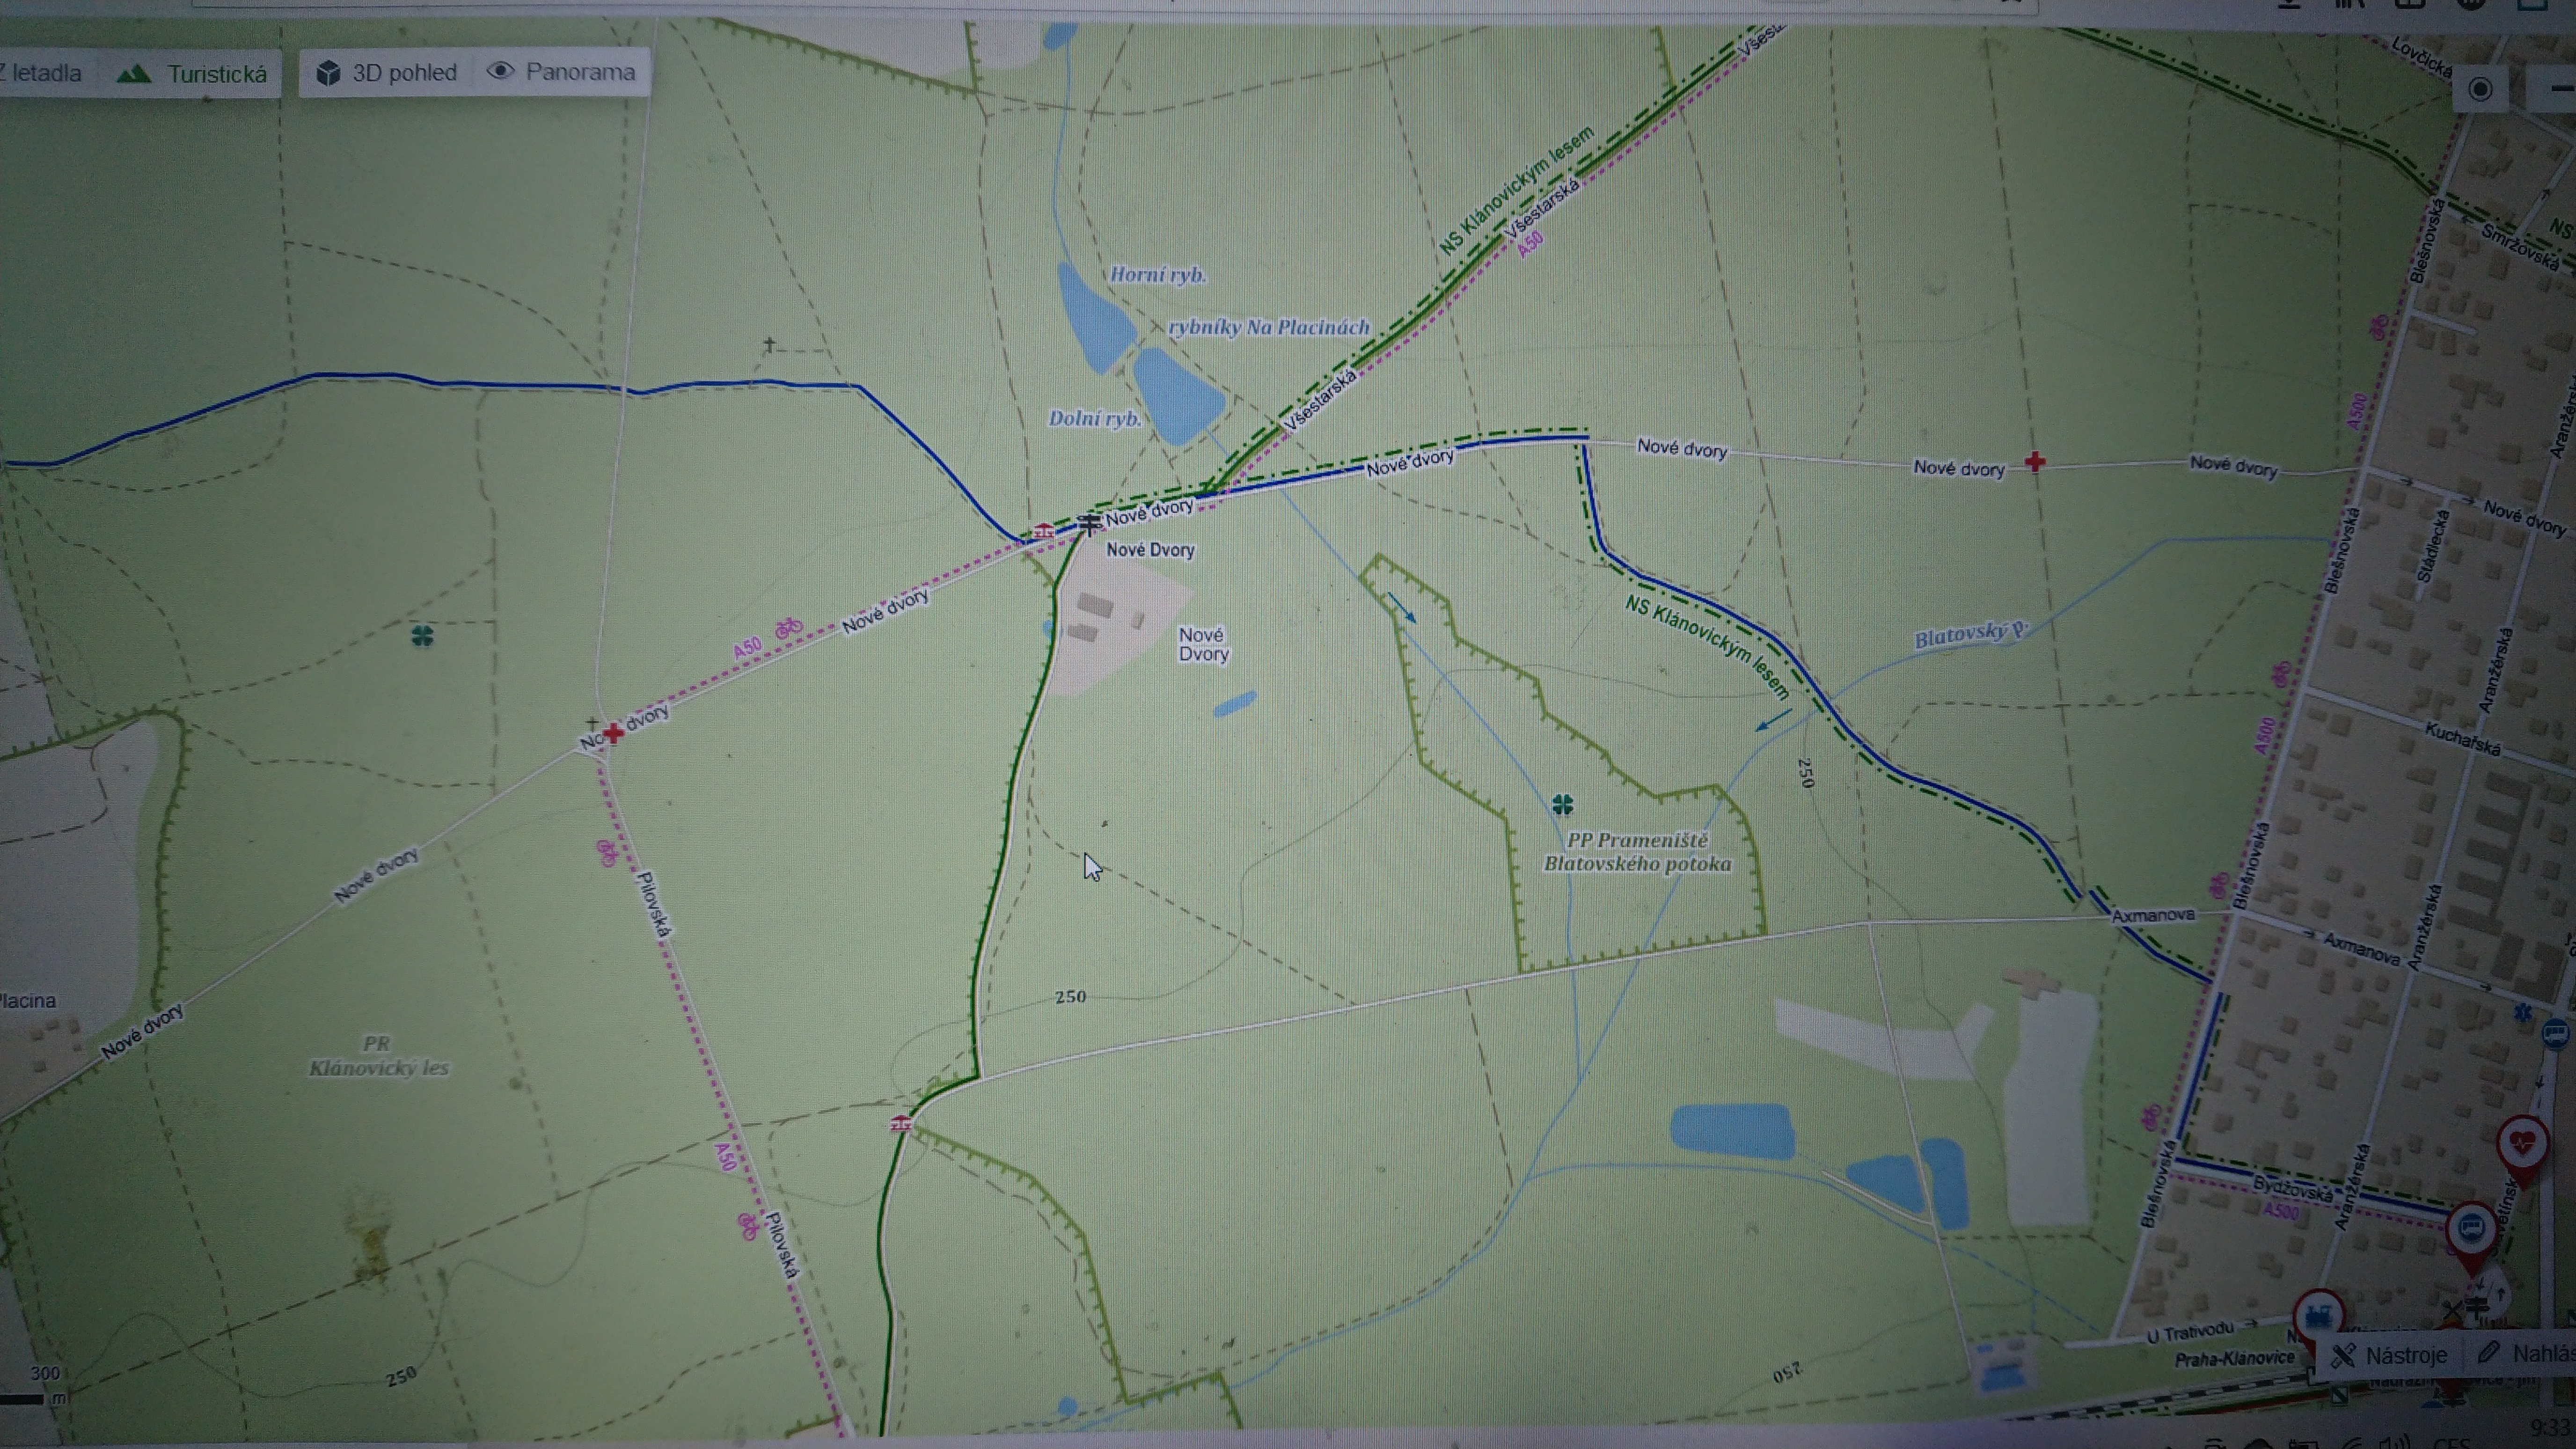
Task: Click the green clover icon in western forest
Action: 422,635
